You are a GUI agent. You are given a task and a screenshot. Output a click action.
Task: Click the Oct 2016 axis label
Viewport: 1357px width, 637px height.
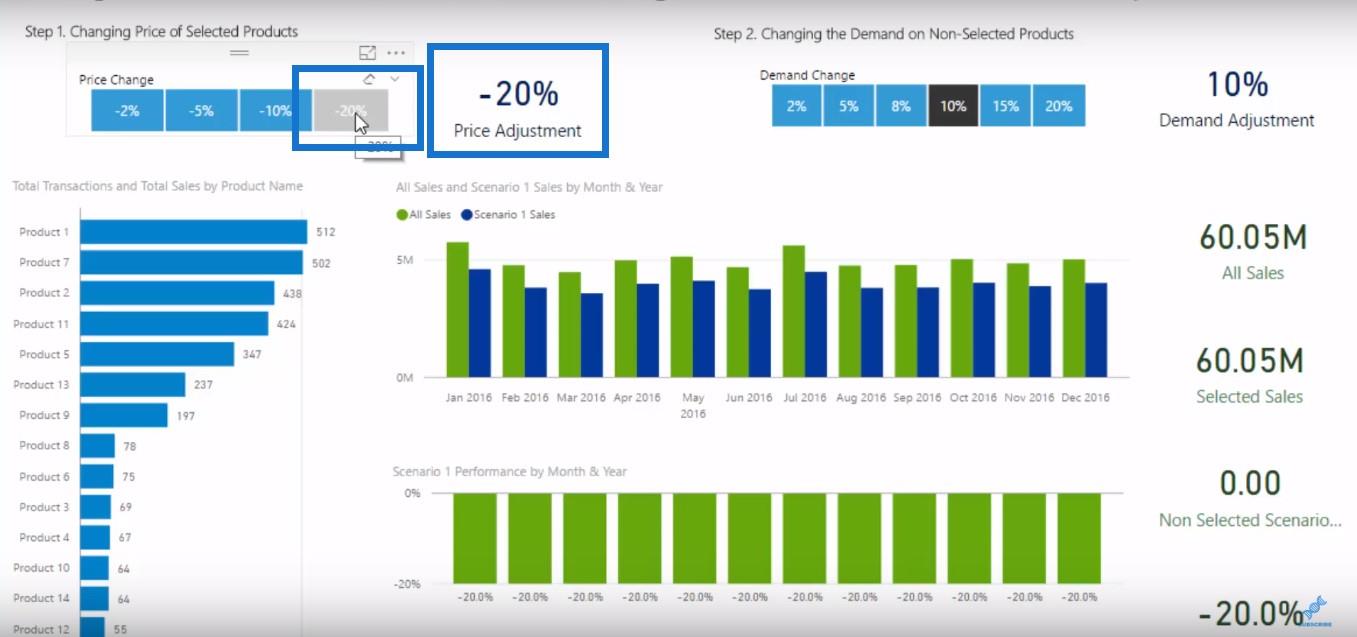[973, 397]
